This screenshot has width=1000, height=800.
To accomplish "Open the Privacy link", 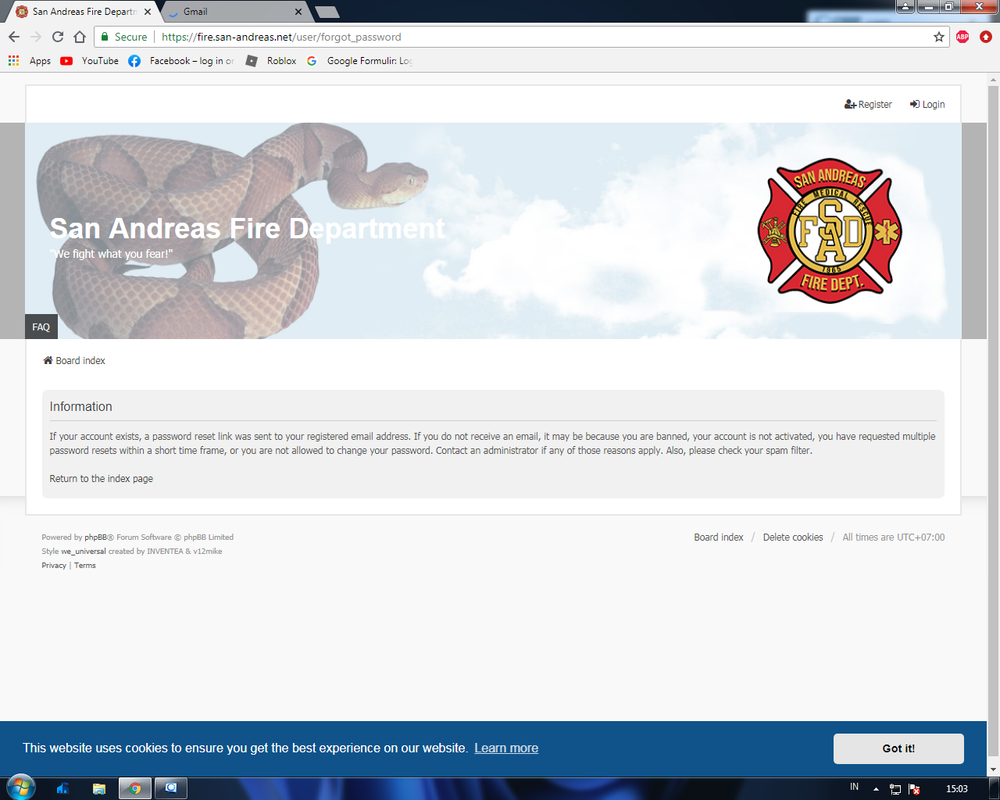I will tap(54, 565).
